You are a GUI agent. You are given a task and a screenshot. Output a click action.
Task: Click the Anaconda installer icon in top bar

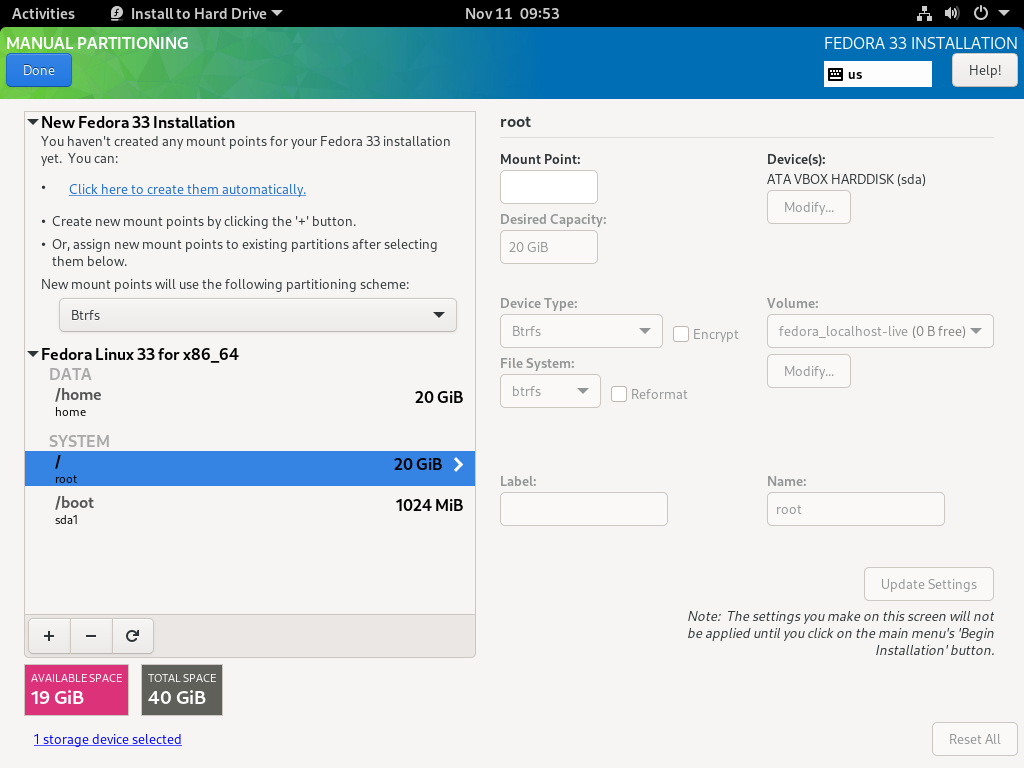tap(117, 13)
